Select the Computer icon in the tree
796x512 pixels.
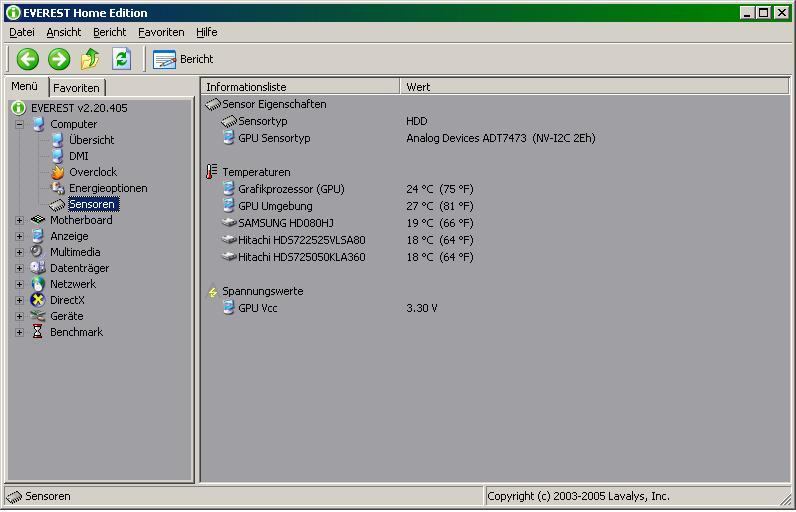[x=38, y=124]
